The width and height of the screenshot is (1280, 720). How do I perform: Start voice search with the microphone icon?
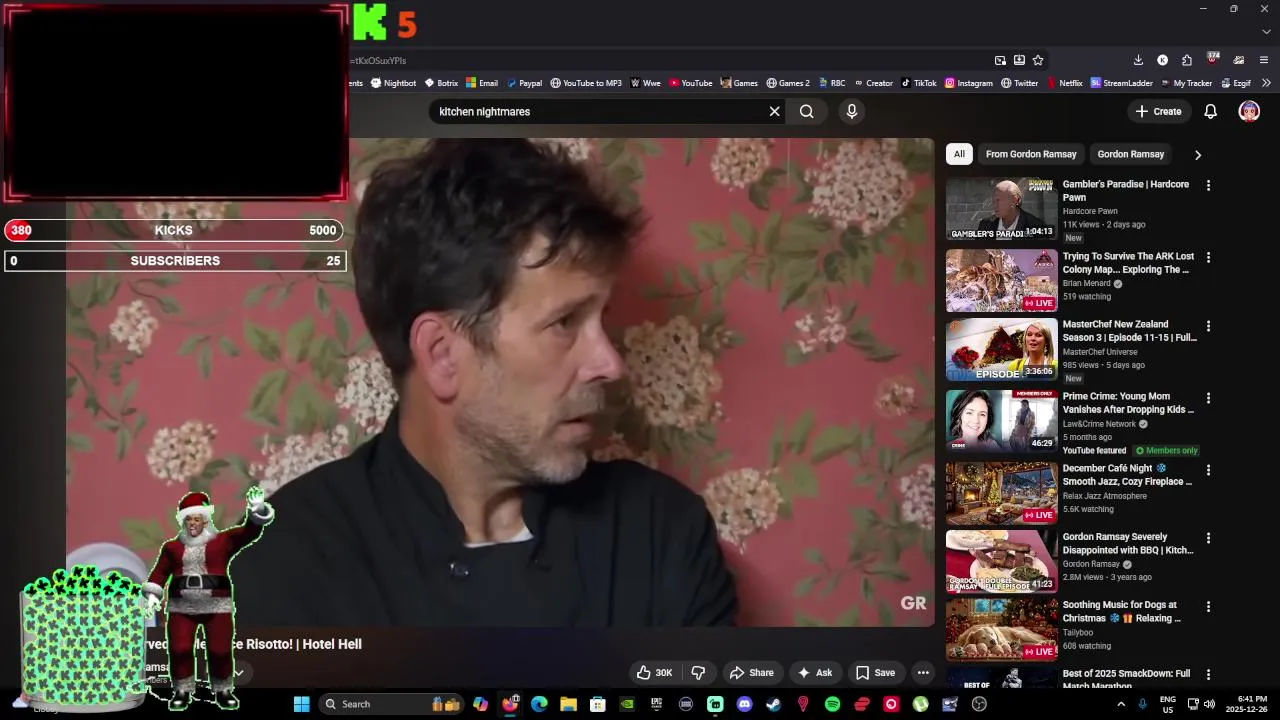pos(852,111)
